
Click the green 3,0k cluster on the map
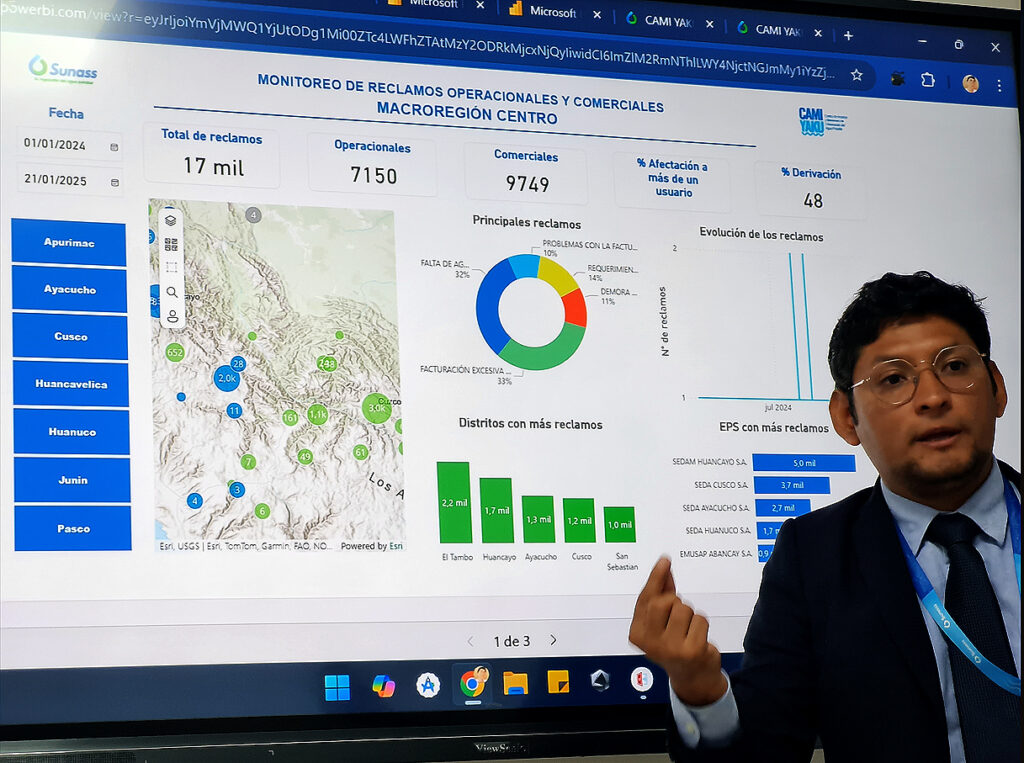click(377, 408)
